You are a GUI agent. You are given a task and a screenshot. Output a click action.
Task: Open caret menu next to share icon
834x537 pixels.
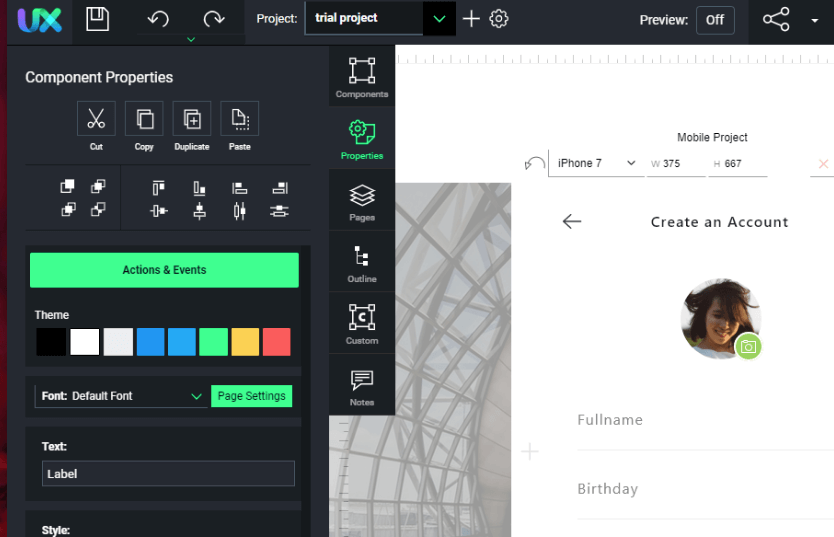tap(814, 21)
